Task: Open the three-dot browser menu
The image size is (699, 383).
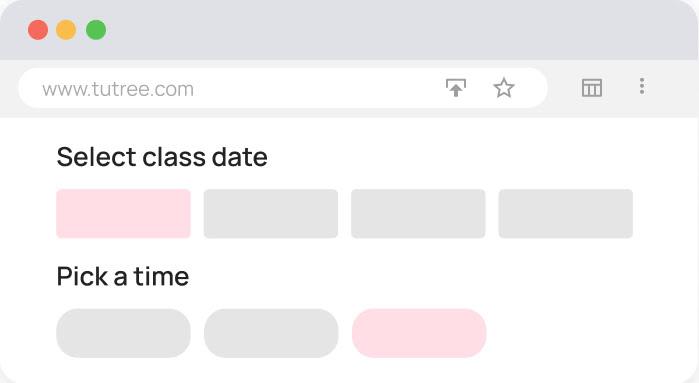Action: pos(642,86)
